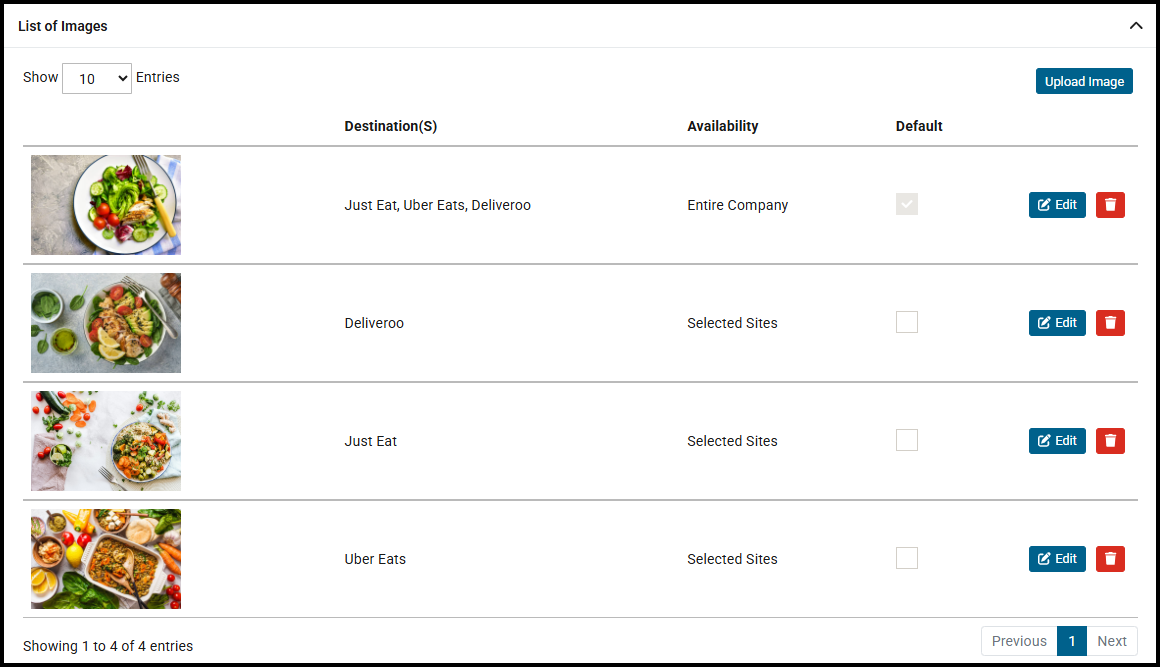
Task: Tick the default checkbox for Just Eat row
Action: (x=907, y=440)
